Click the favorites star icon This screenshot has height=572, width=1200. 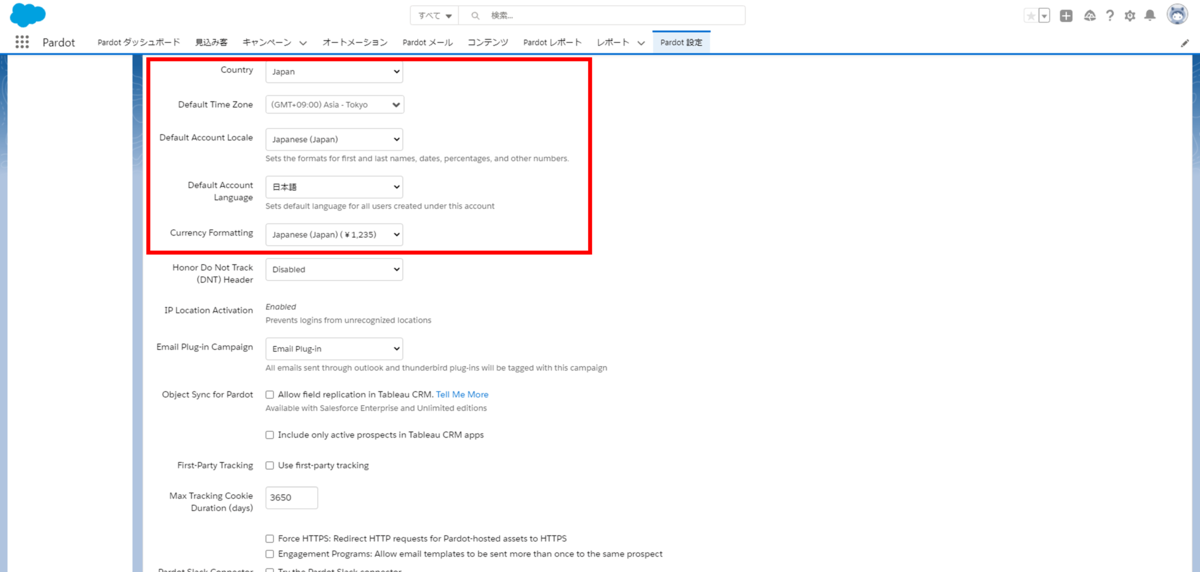[x=1031, y=16]
